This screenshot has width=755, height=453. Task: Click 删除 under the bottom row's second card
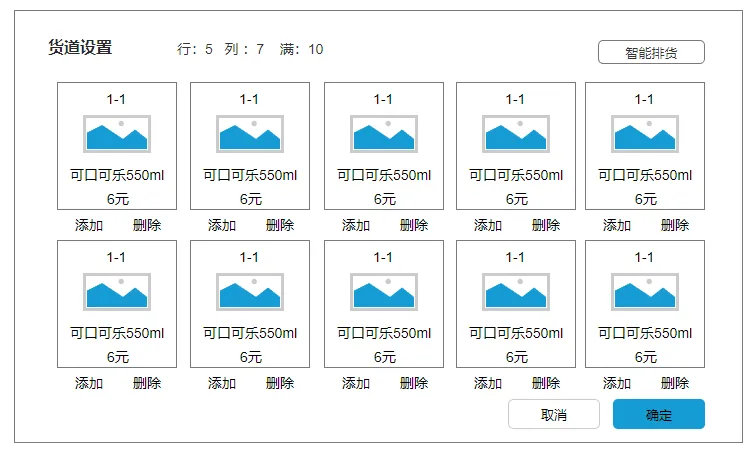pos(280,383)
